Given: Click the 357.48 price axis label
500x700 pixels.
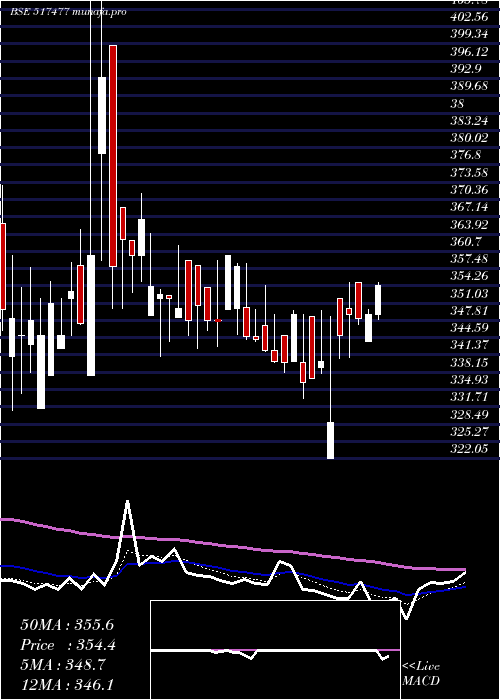Looking at the screenshot, I should click(x=469, y=259).
